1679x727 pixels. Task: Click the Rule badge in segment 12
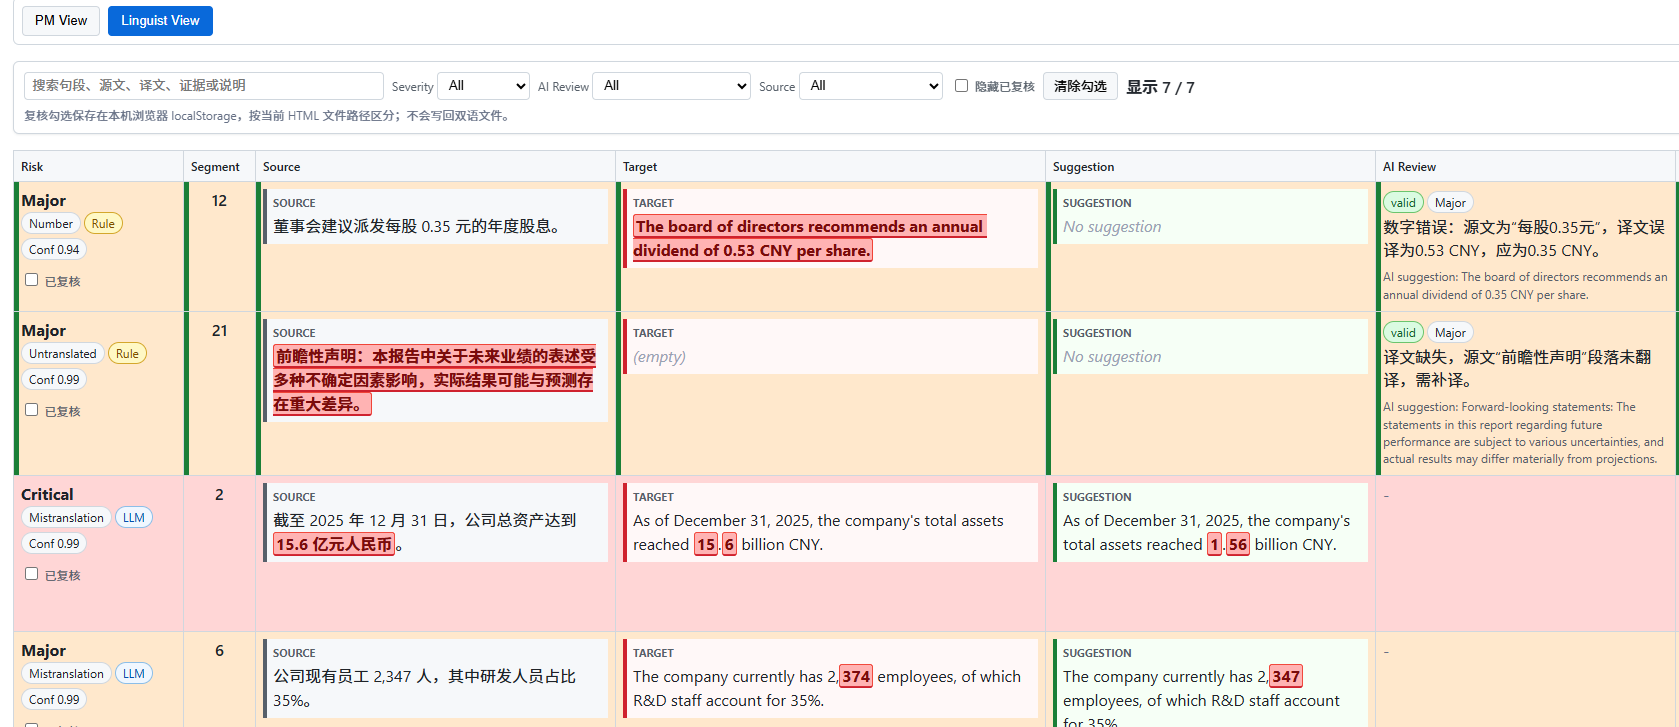coord(103,224)
